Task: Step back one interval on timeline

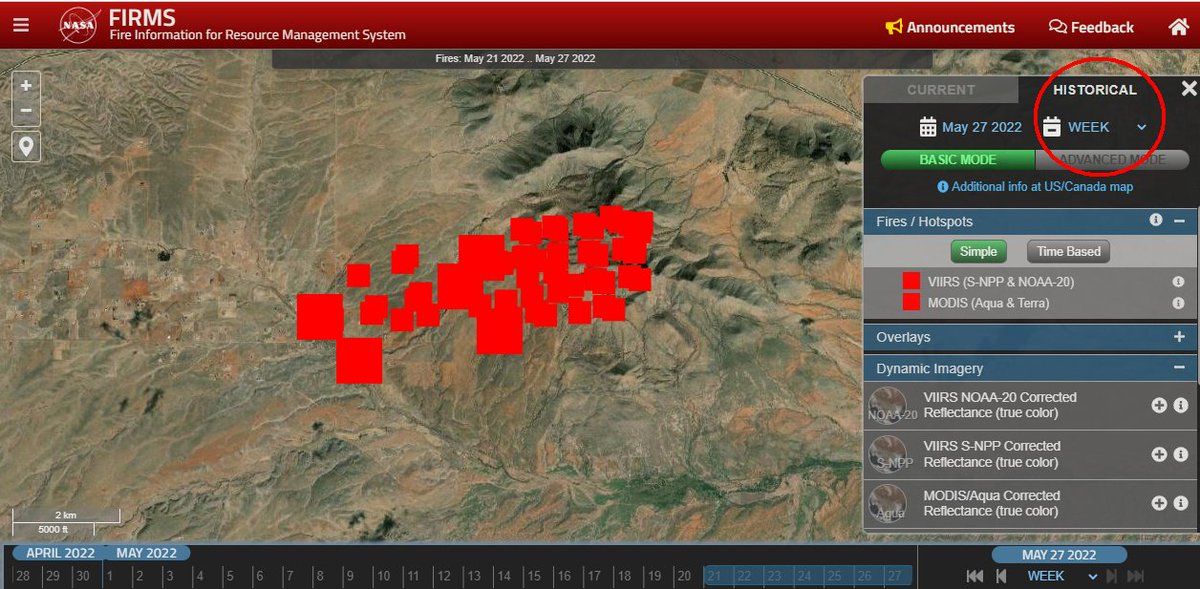Action: point(1002,576)
